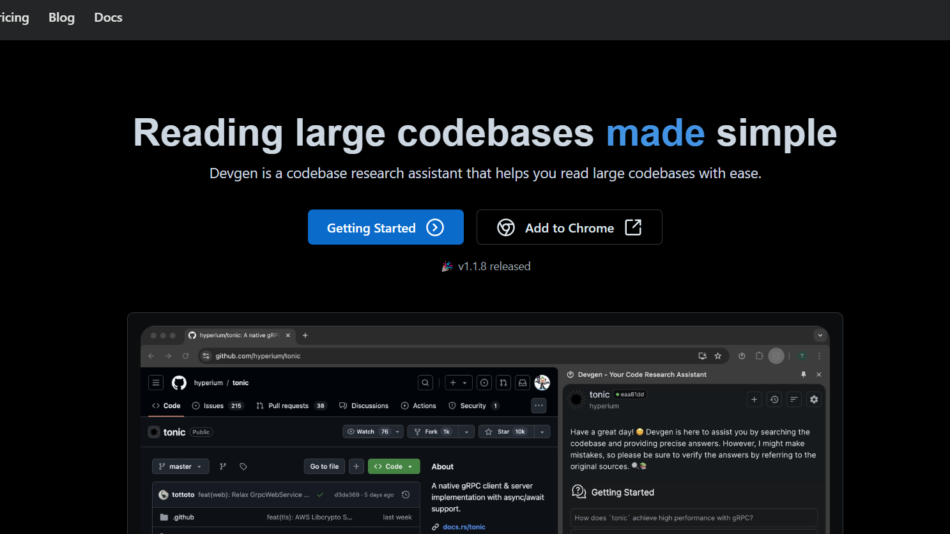Click the issues circle icon in demo GitHub header
This screenshot has height=534, width=950.
point(484,382)
